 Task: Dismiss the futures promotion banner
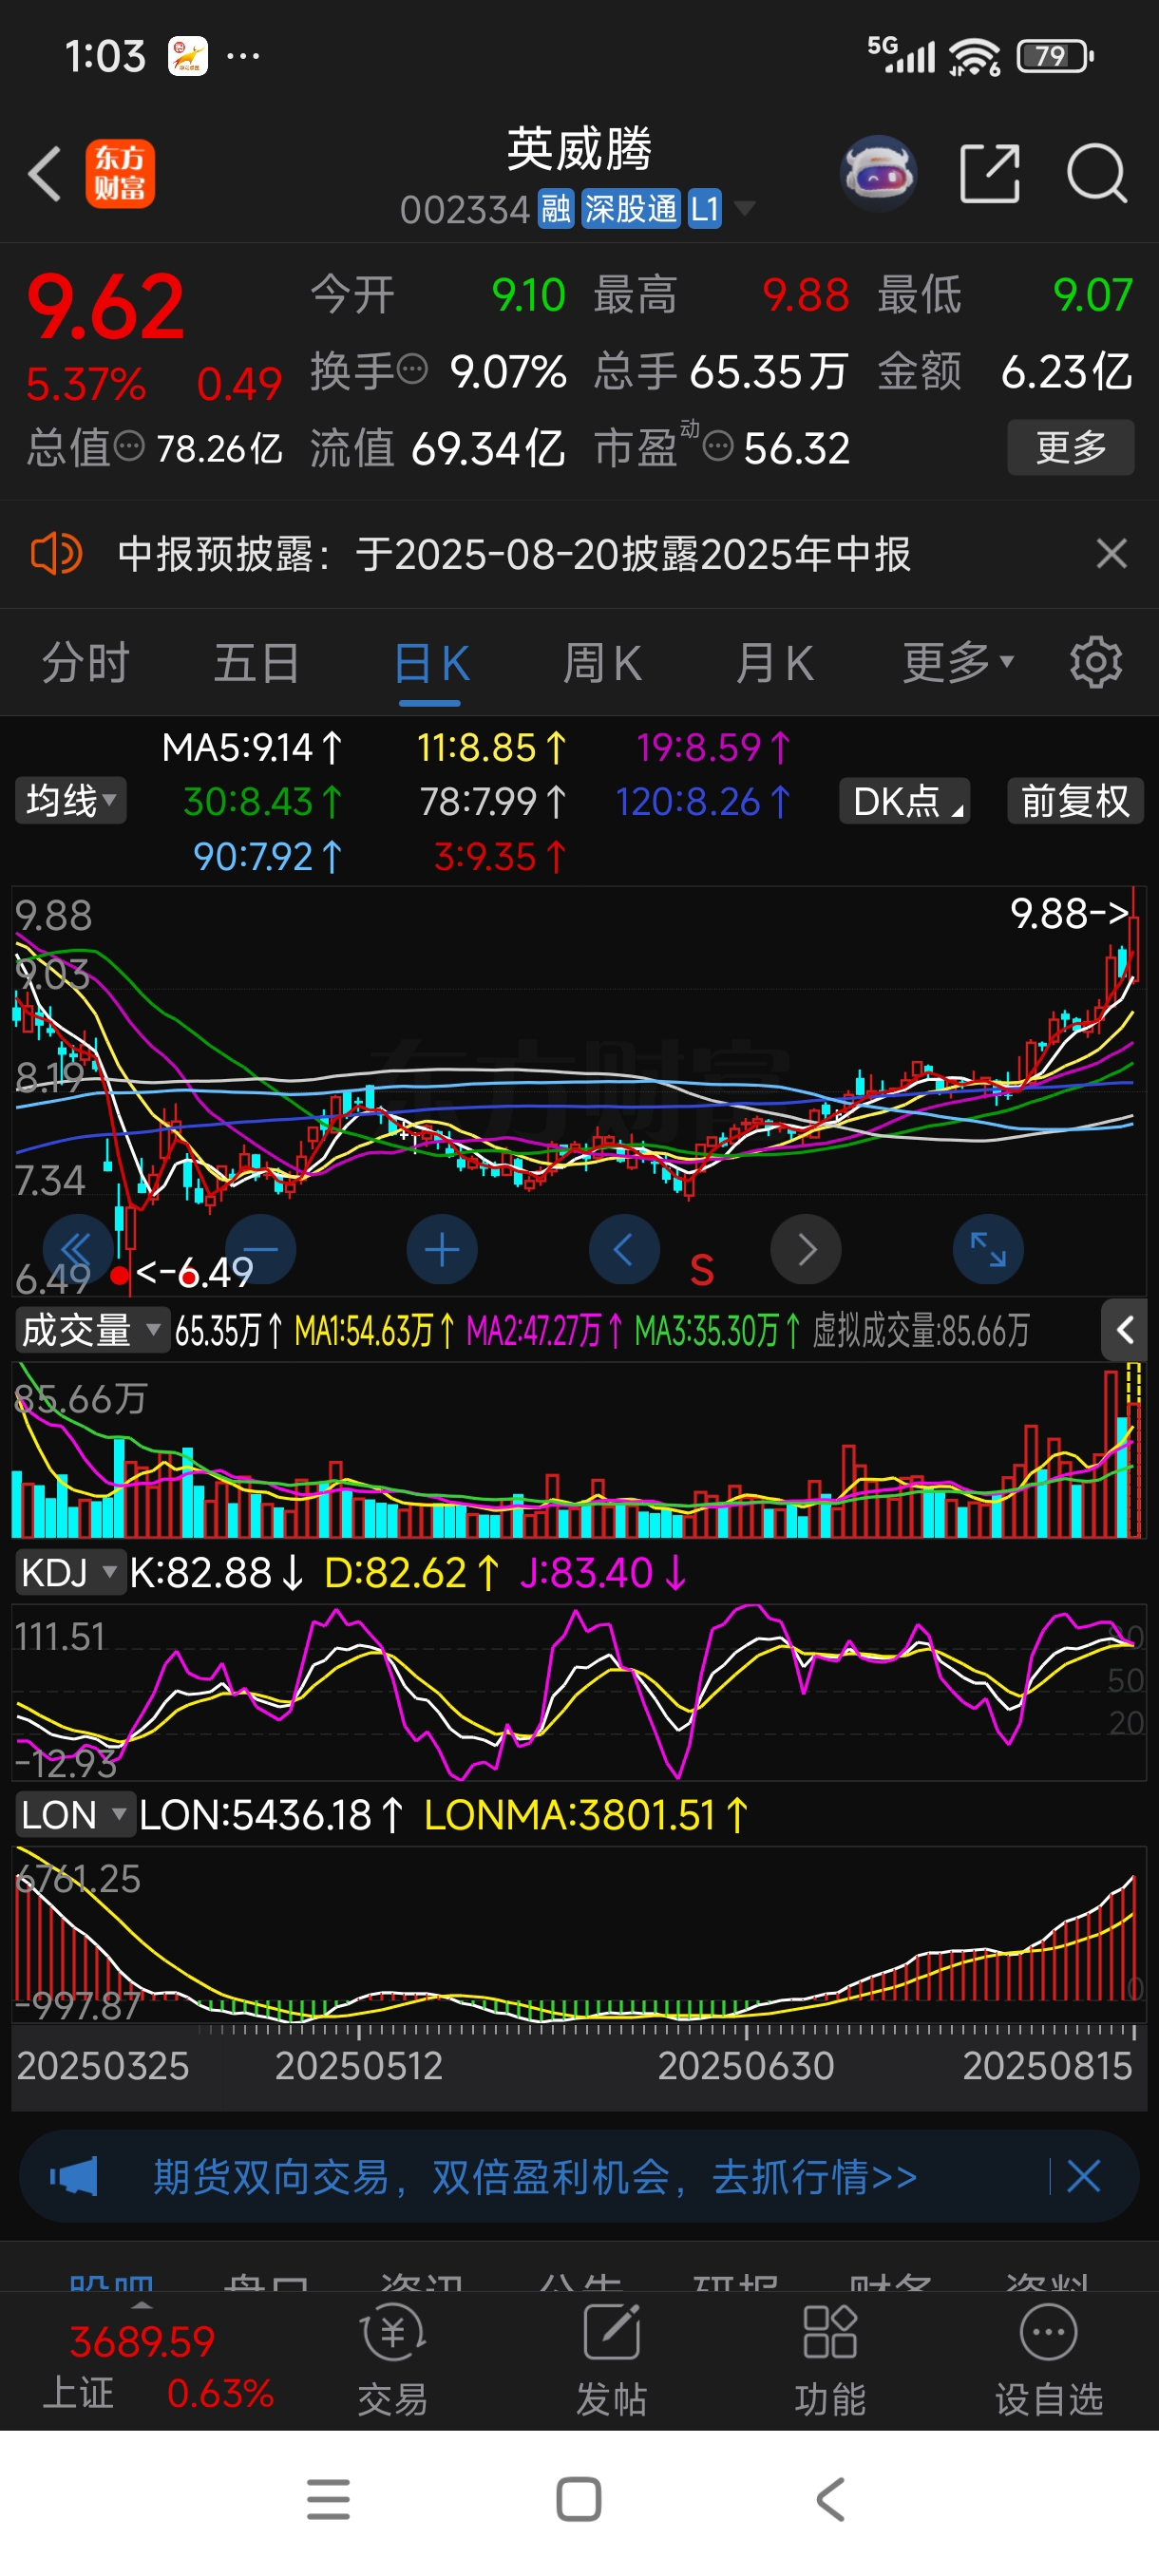(x=1083, y=2176)
